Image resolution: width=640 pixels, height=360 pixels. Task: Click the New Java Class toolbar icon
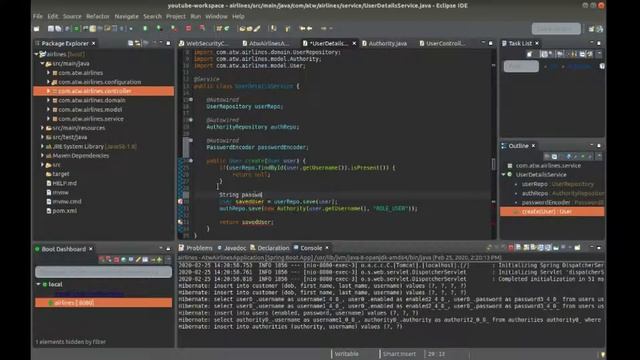227,29
